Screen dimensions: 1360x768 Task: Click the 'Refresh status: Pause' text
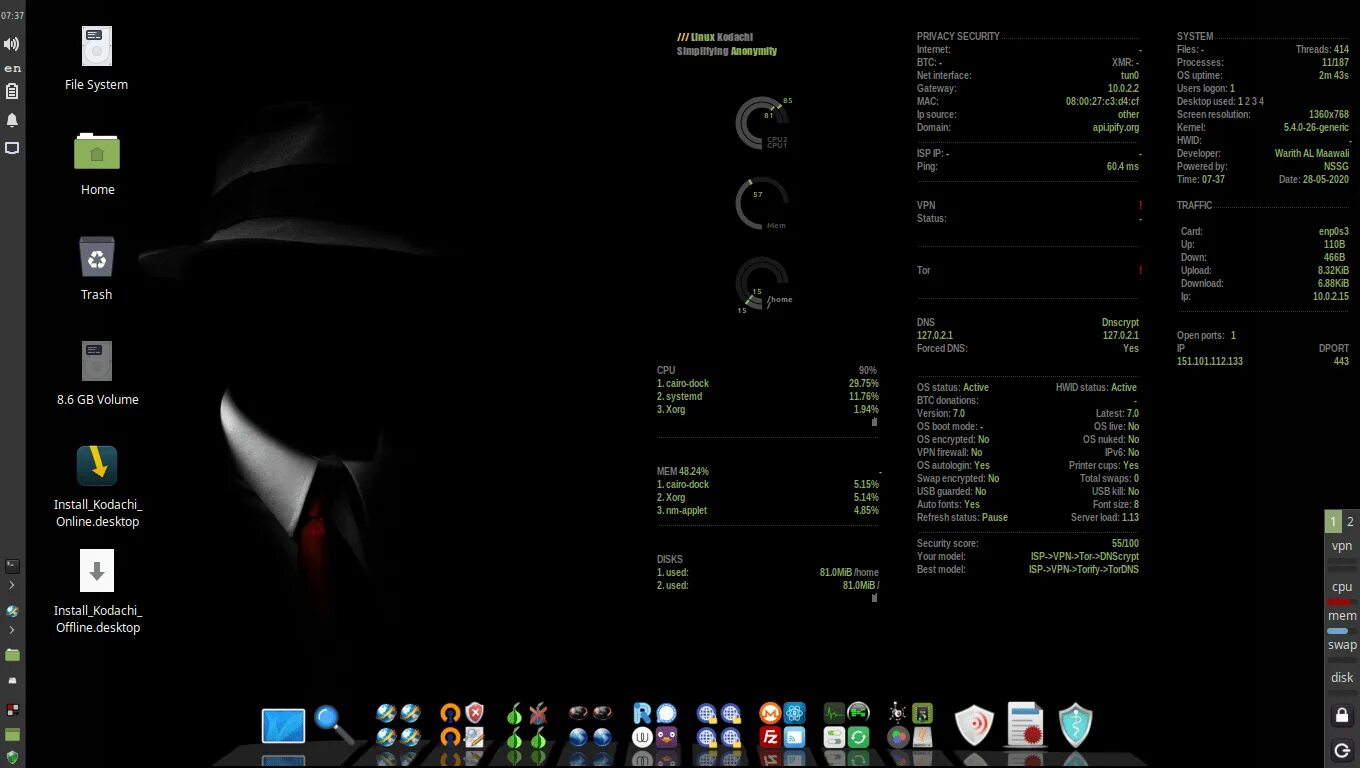[x=962, y=518]
